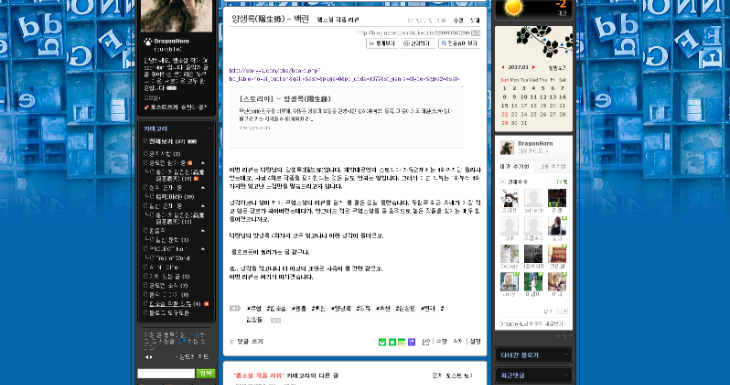Click the paw icon beside DragonHorn name
The image size is (730, 385).
(148, 41)
